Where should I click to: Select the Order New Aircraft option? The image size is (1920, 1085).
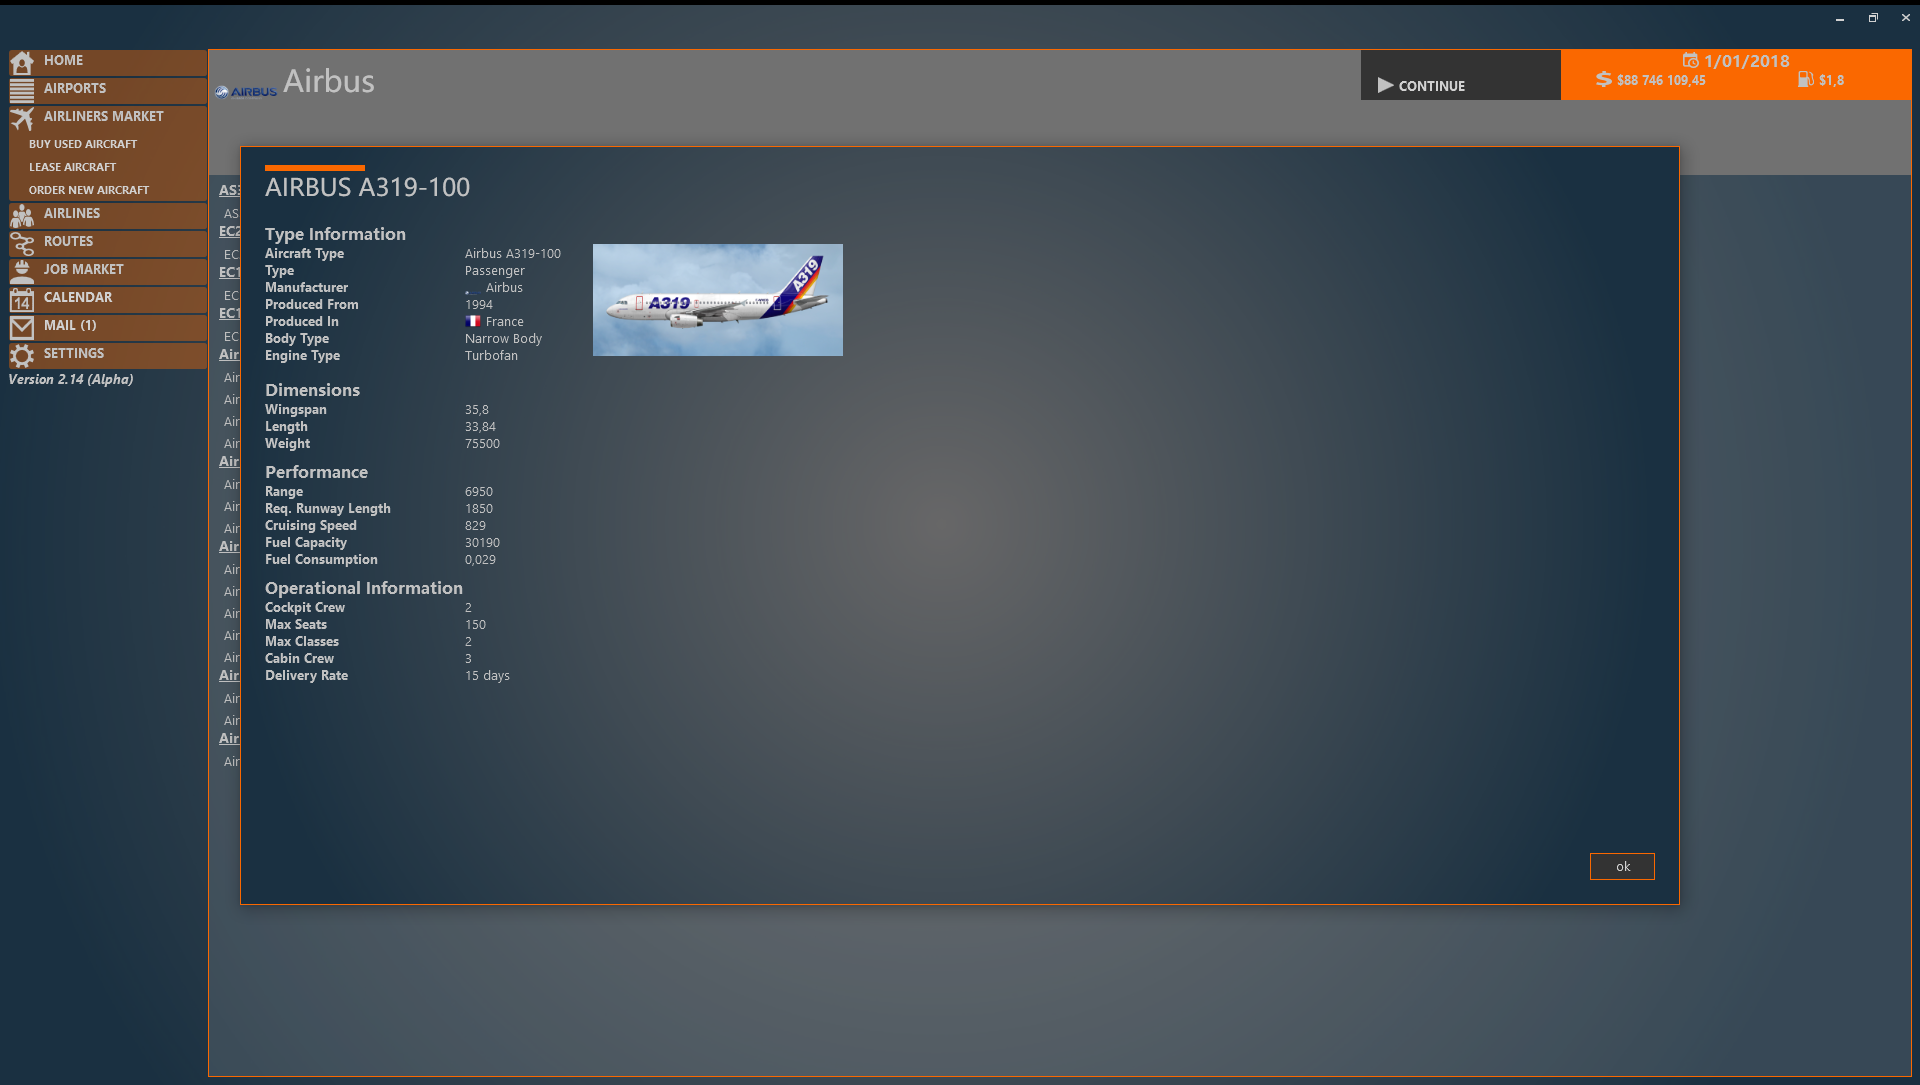pos(88,189)
